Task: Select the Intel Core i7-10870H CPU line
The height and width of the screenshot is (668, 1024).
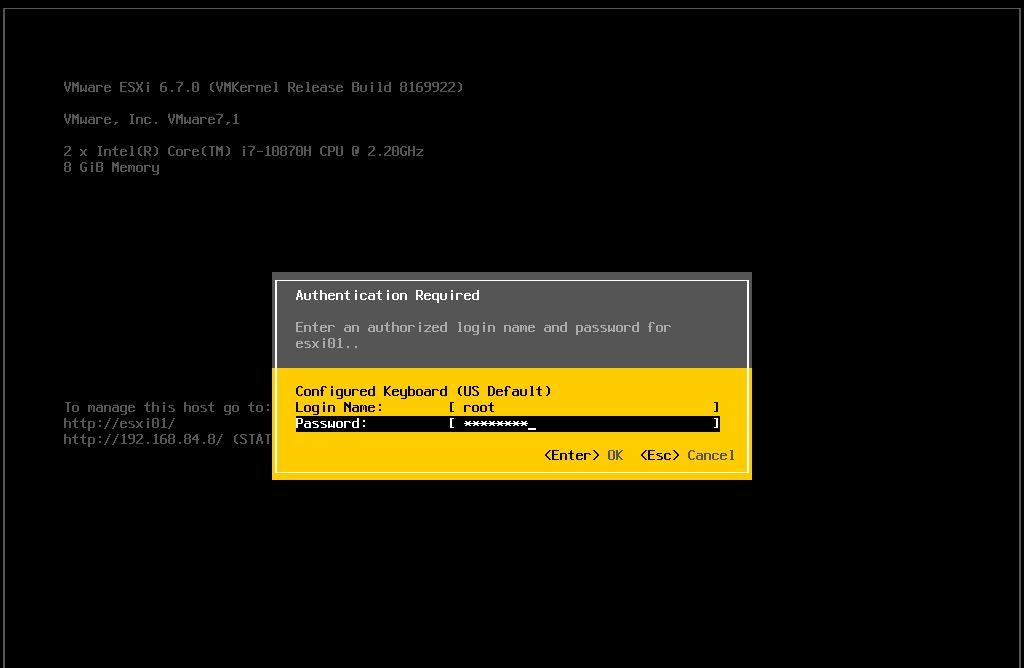Action: tap(243, 151)
